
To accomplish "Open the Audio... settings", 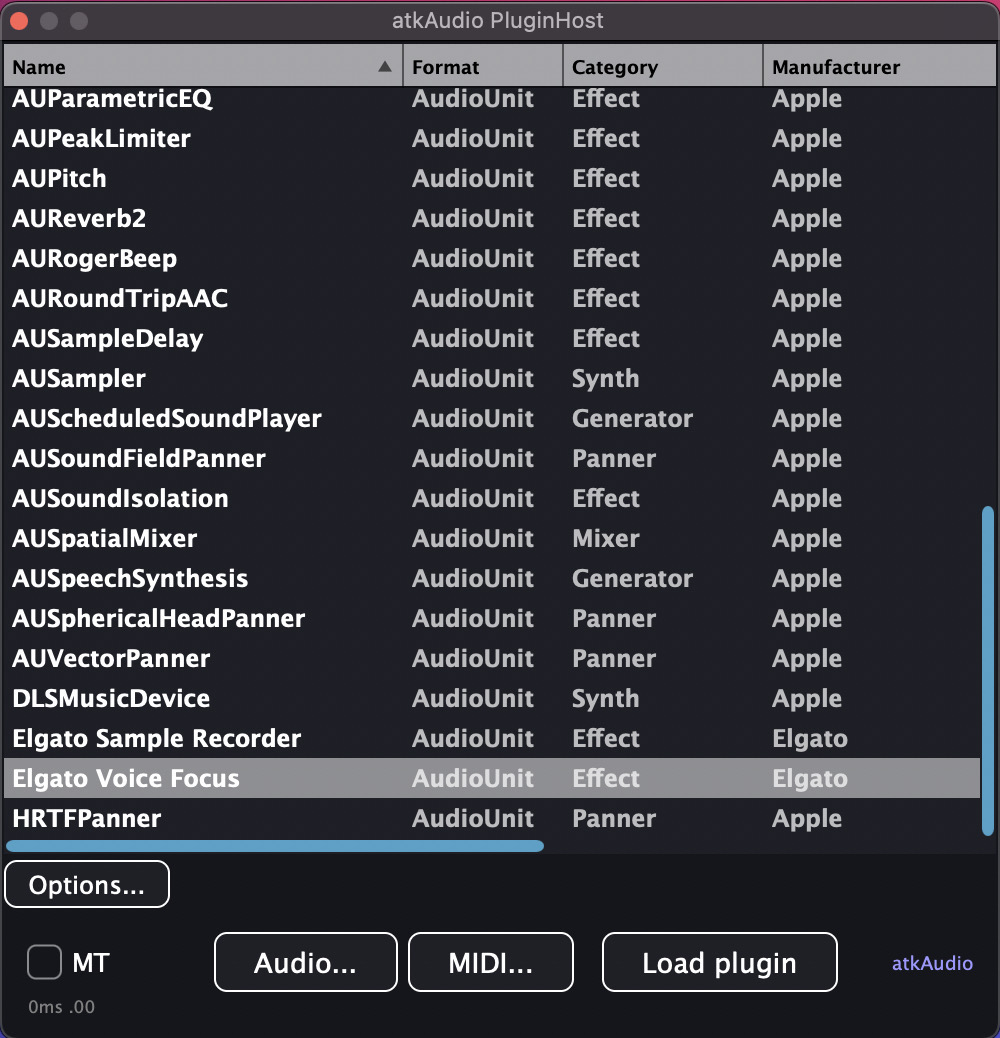I will tap(305, 963).
